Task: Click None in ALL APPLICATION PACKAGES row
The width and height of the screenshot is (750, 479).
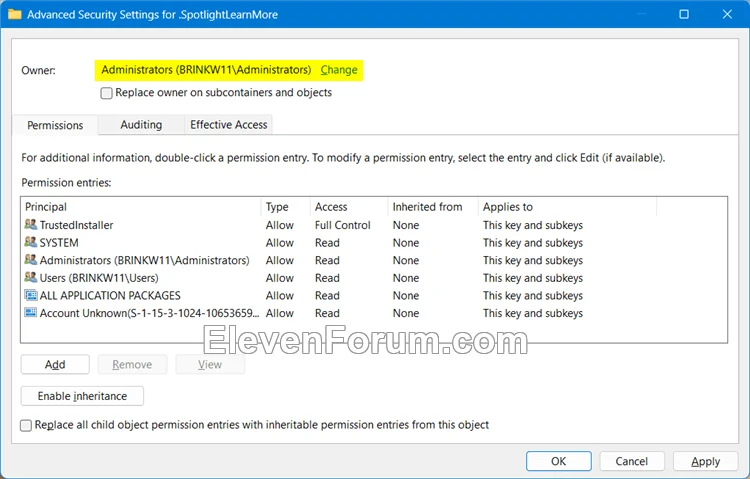Action: tap(406, 296)
